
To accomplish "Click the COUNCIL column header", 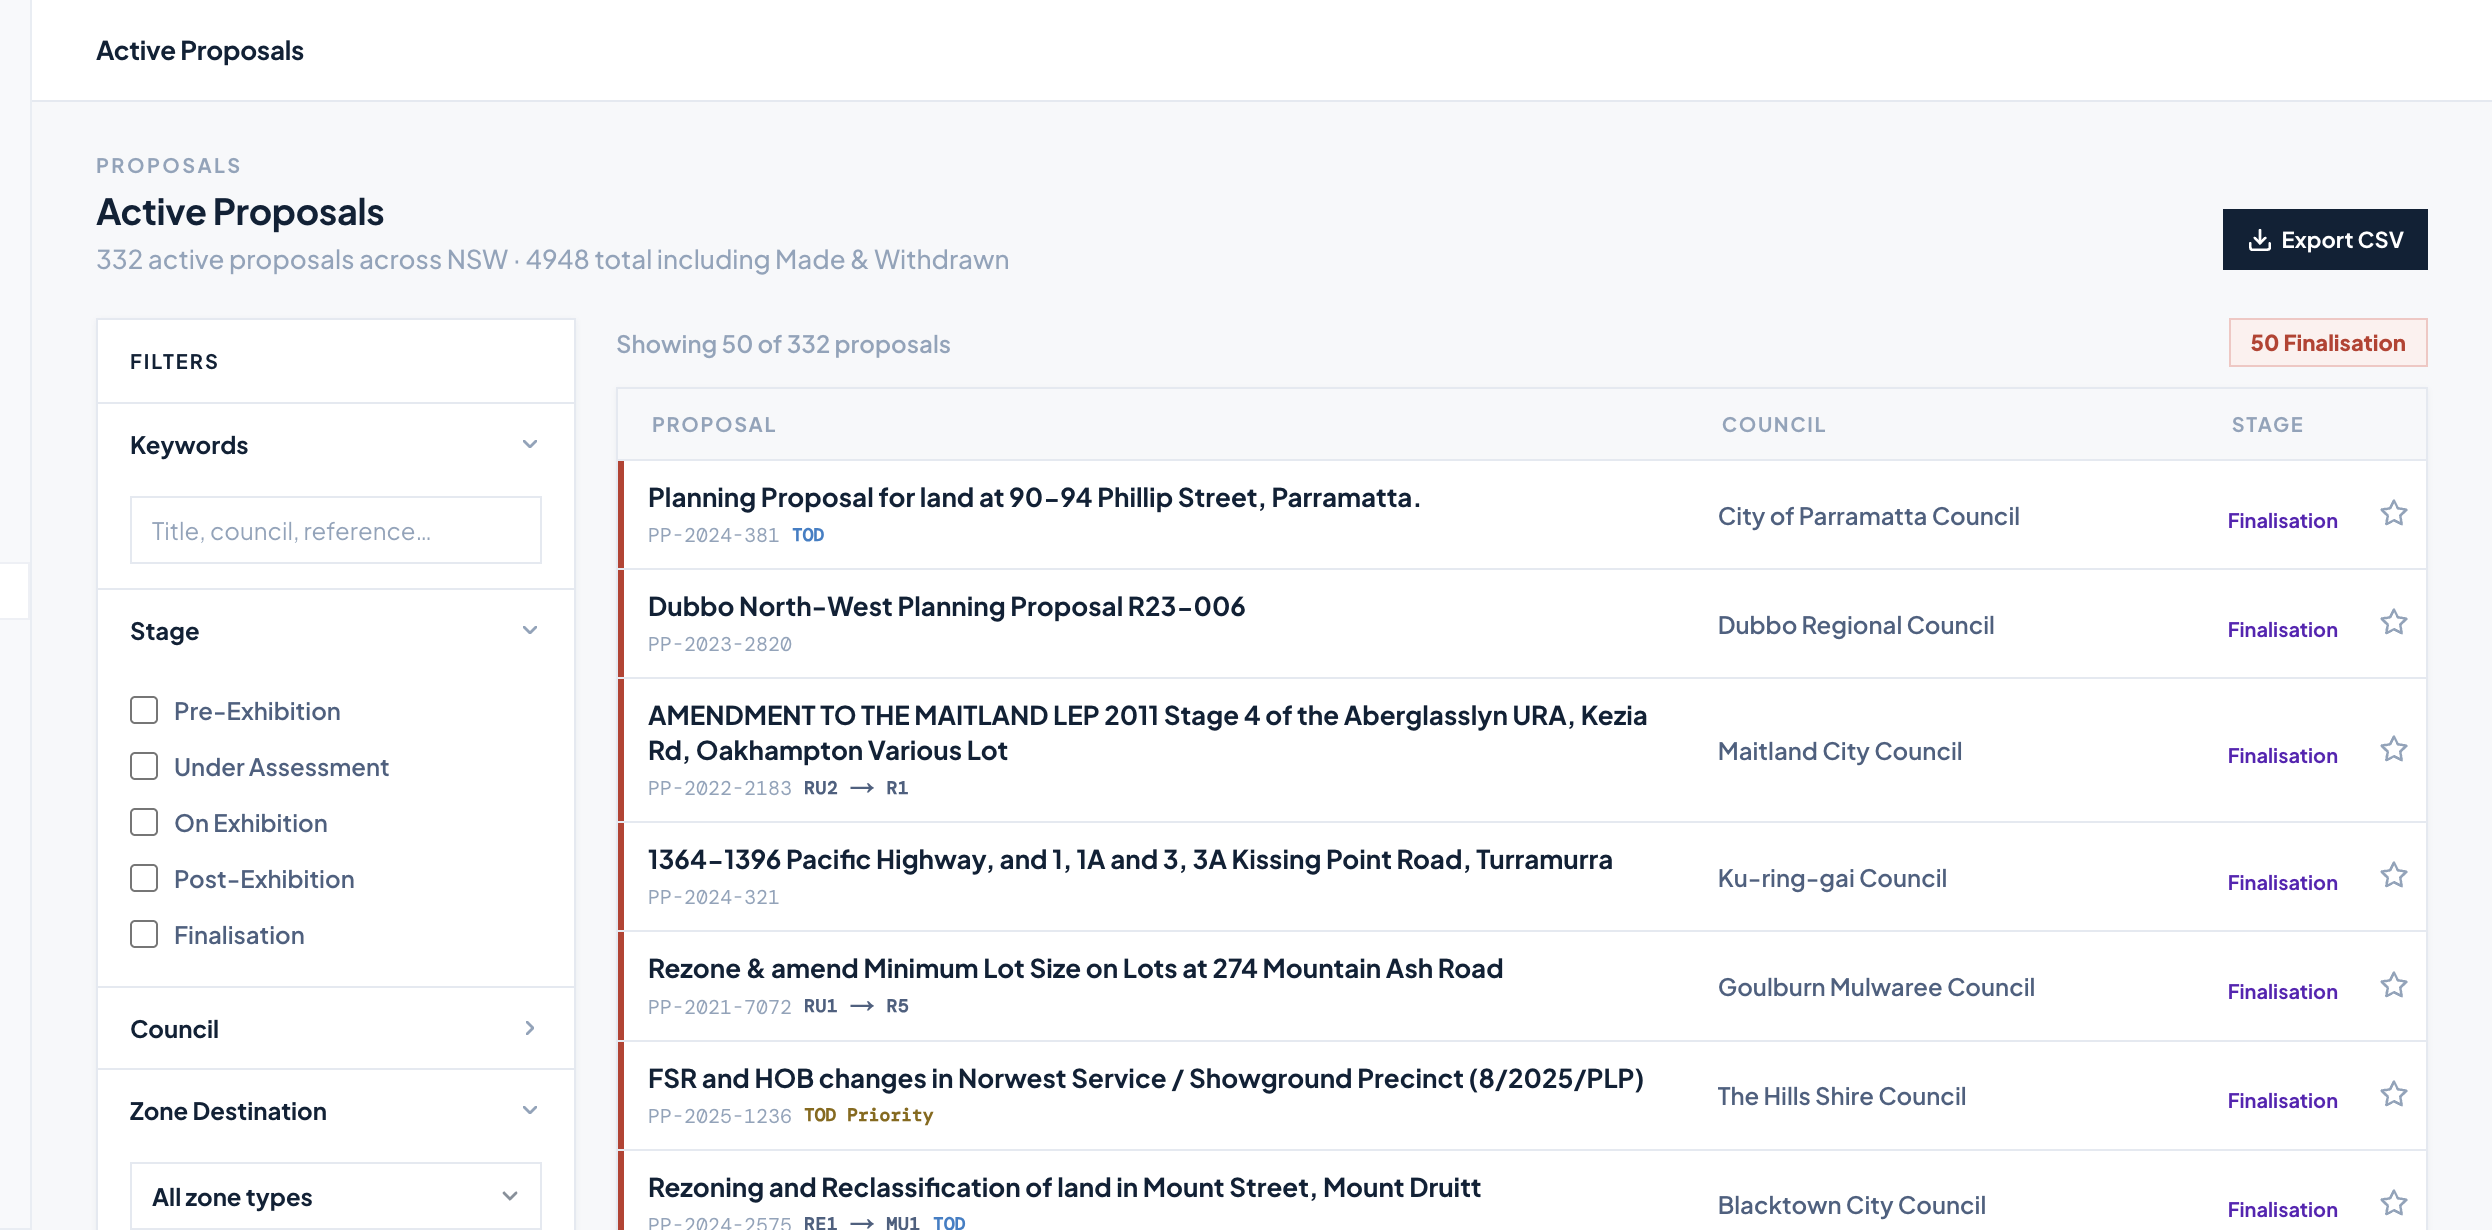I will pos(1774,425).
